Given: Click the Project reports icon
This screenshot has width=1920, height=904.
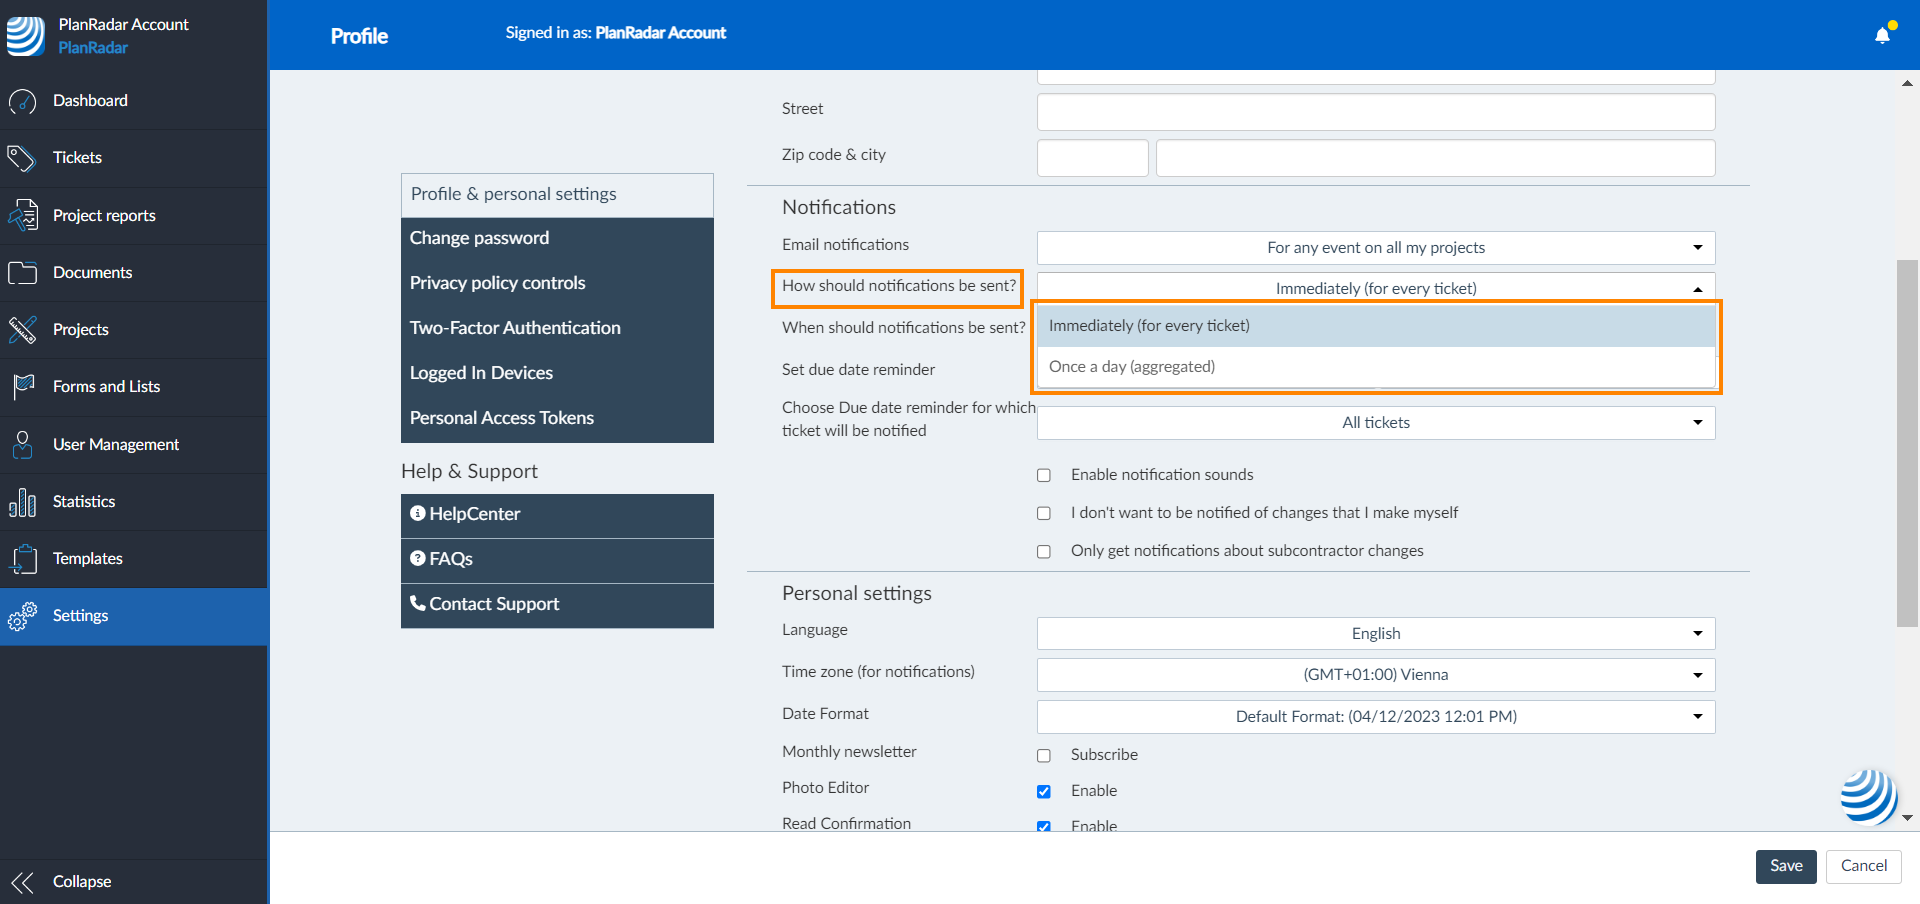Looking at the screenshot, I should point(22,216).
